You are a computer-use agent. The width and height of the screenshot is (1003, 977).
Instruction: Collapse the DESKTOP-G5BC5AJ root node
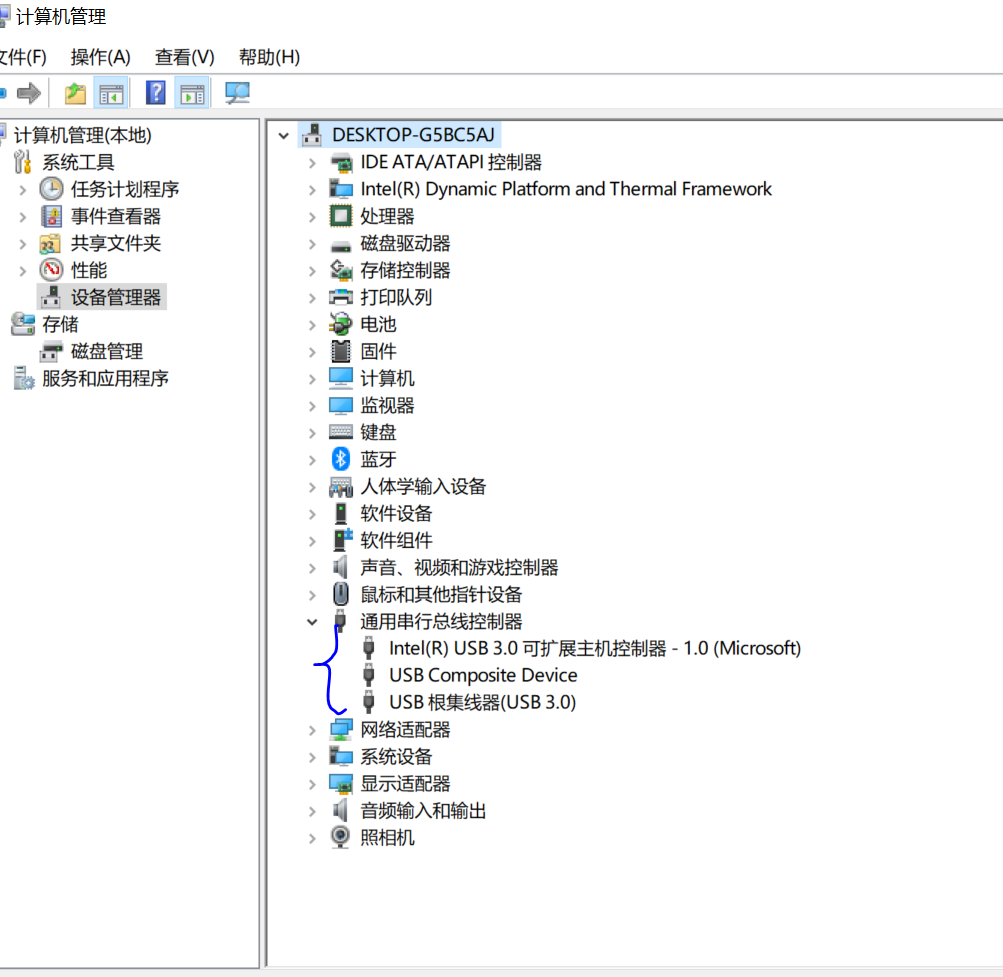(283, 136)
